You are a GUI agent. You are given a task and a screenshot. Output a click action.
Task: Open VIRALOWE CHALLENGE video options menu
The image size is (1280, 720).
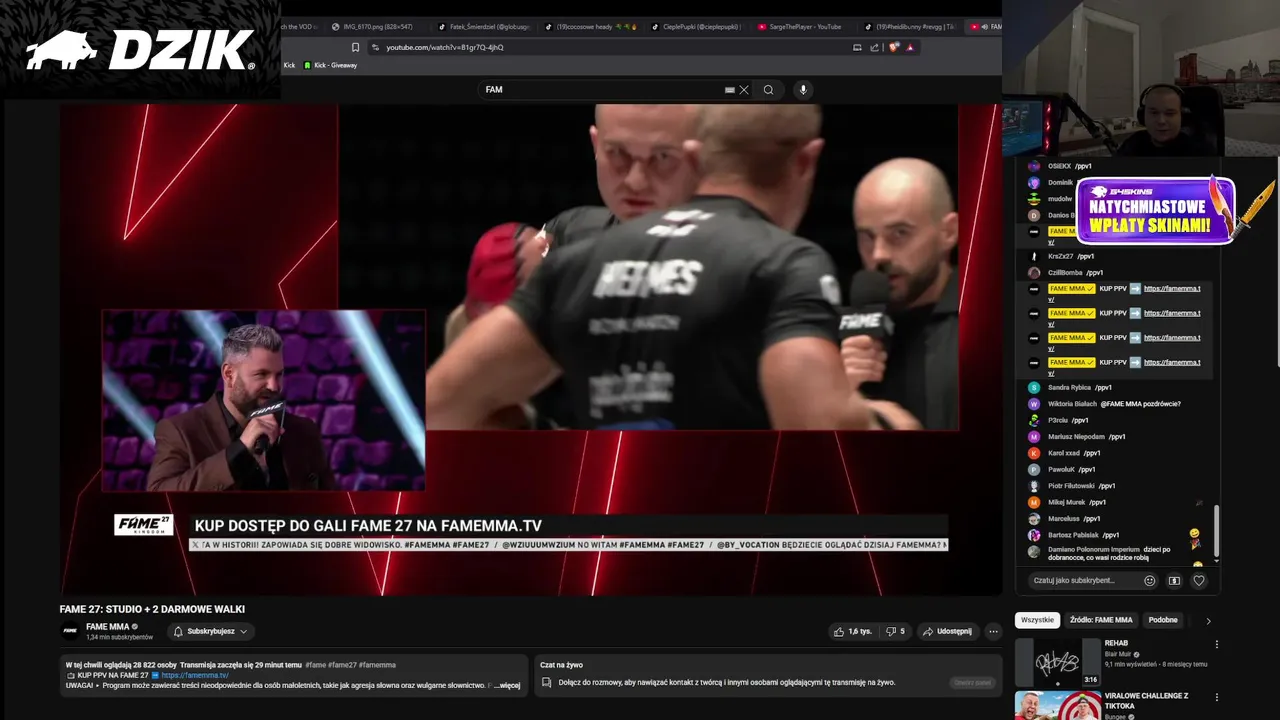coord(1217,696)
